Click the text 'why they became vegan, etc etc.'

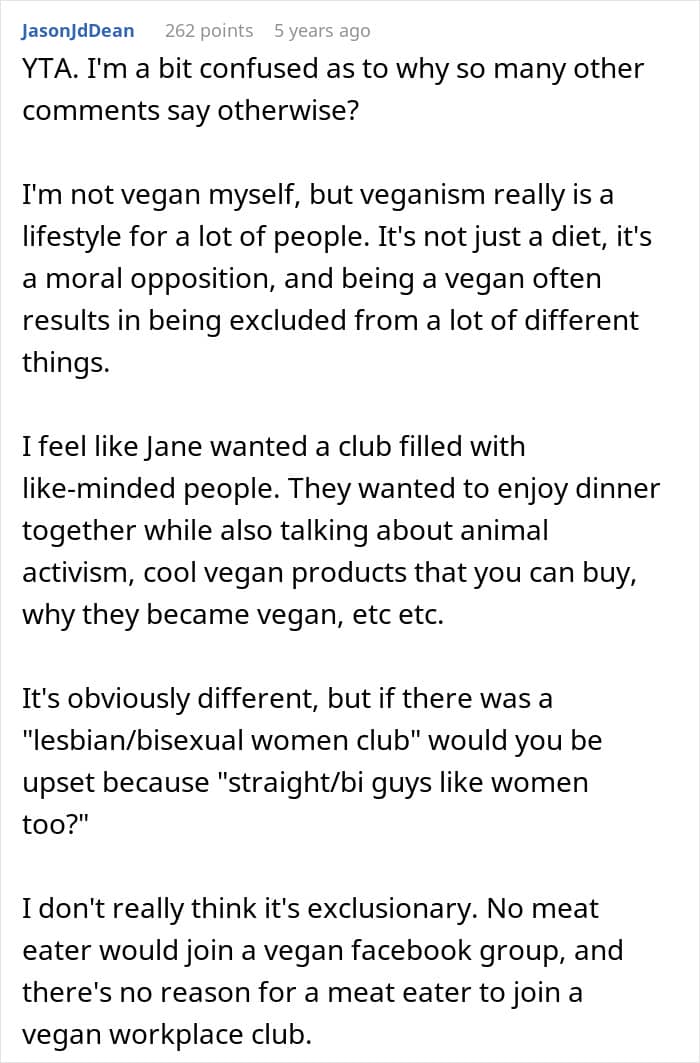232,615
